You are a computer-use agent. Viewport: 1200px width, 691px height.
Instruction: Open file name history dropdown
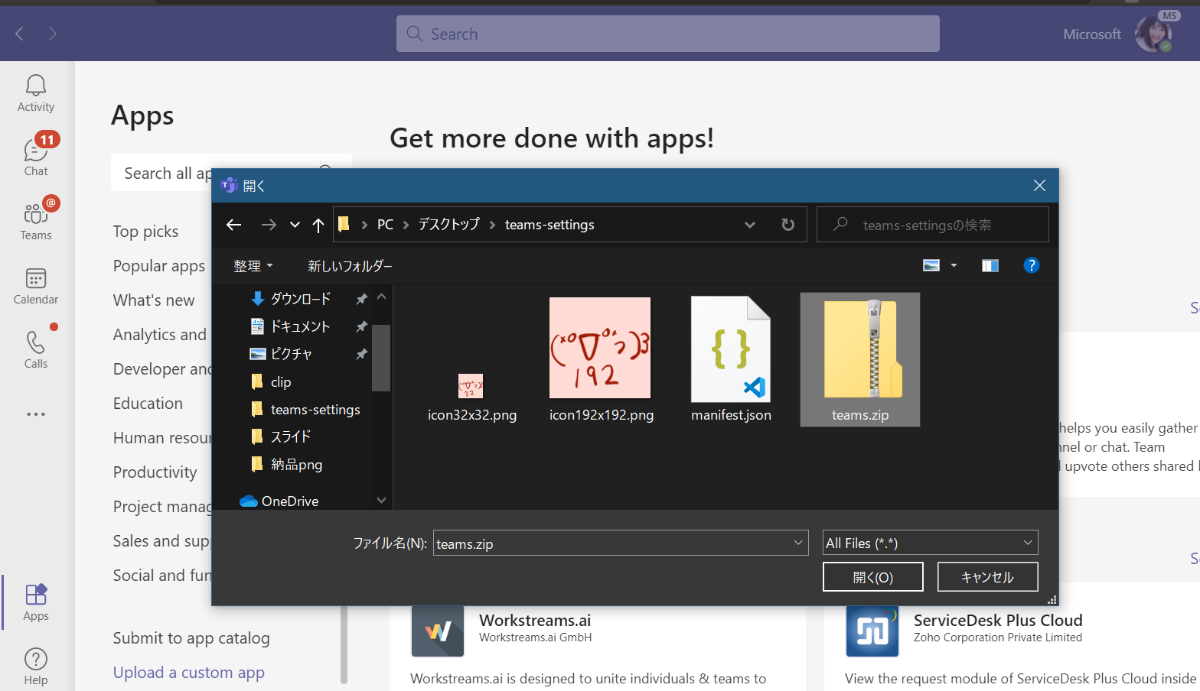798,543
